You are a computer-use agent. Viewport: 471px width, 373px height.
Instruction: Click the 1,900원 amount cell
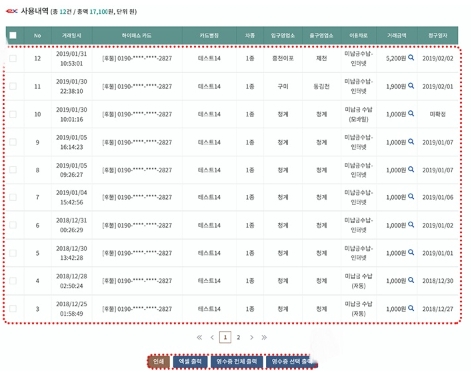coord(396,86)
